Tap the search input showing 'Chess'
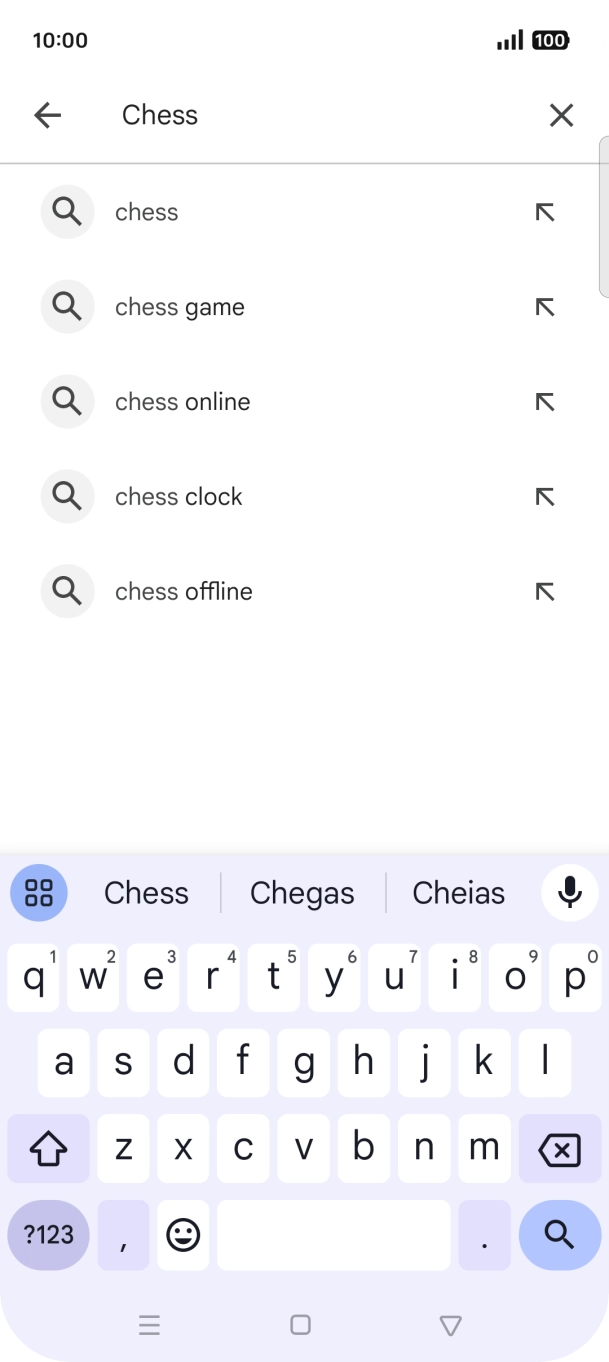 pos(250,115)
